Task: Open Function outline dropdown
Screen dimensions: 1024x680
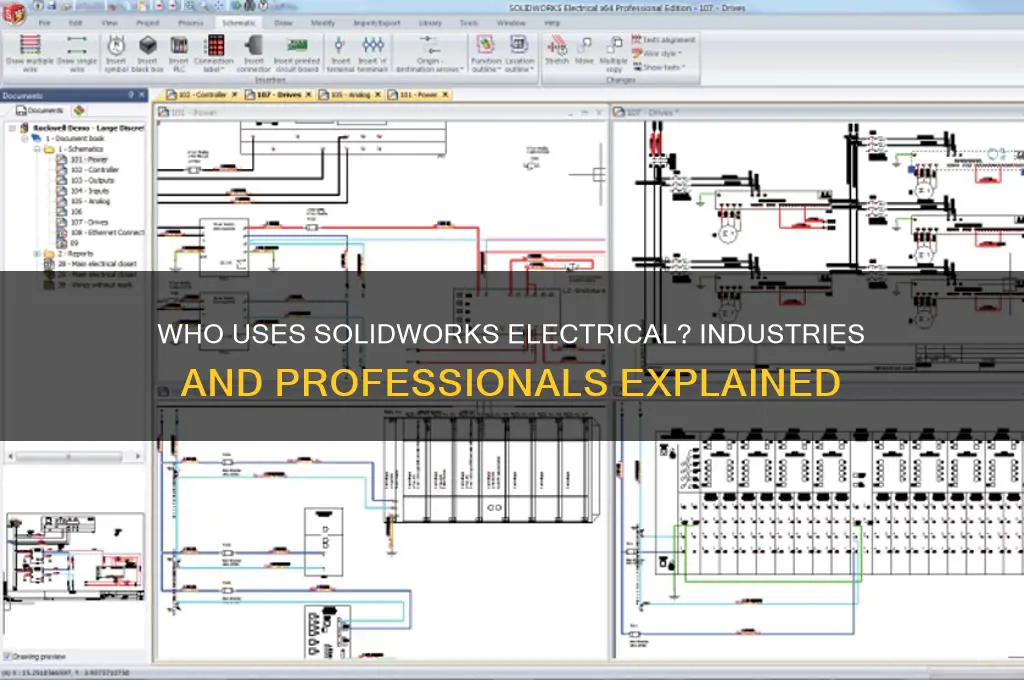Action: 485,53
